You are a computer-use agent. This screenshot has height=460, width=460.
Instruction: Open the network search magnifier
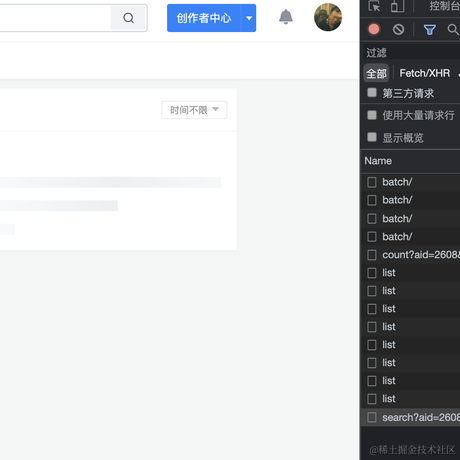coord(453,29)
